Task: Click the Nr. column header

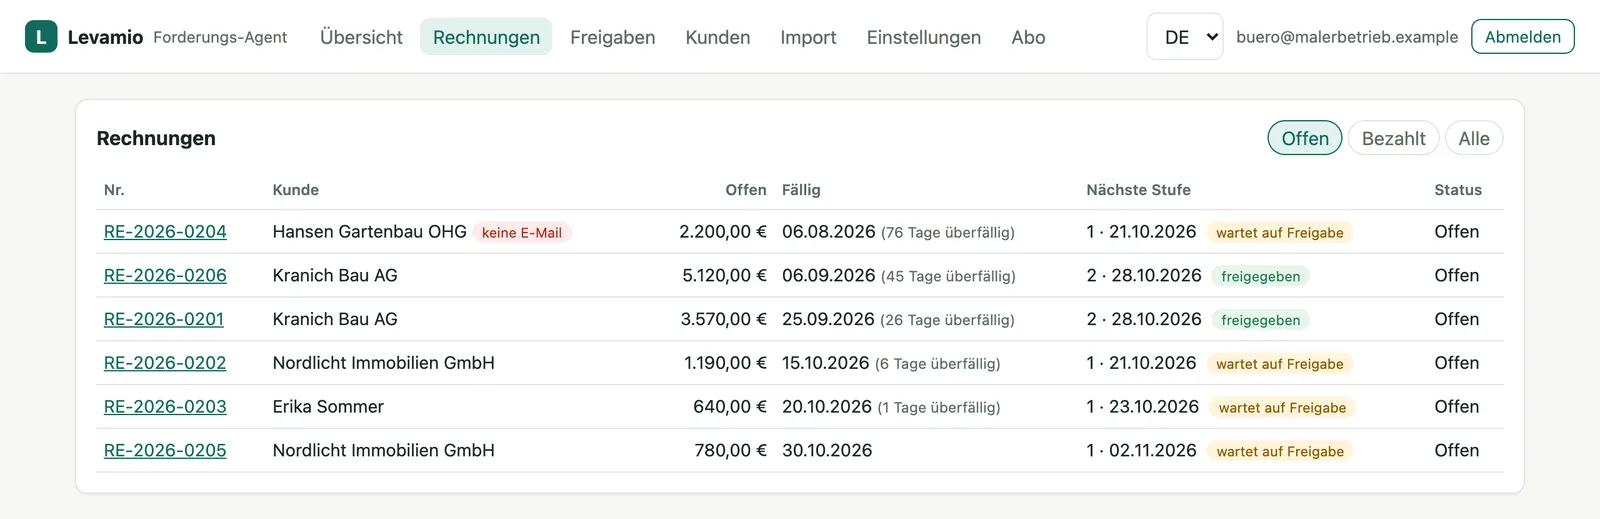Action: coord(114,190)
